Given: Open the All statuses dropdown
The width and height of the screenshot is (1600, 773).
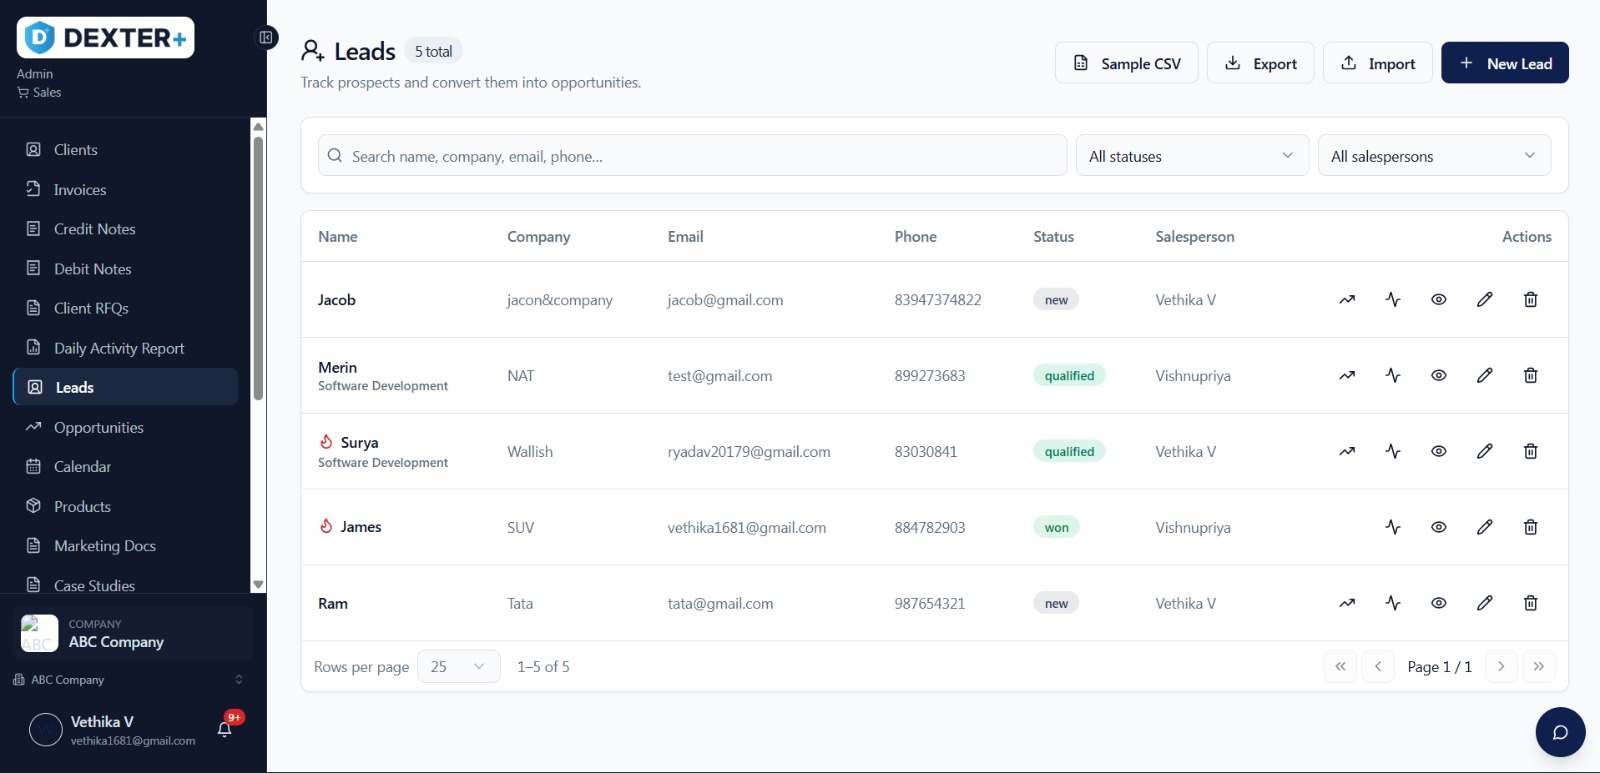Looking at the screenshot, I should (1192, 156).
